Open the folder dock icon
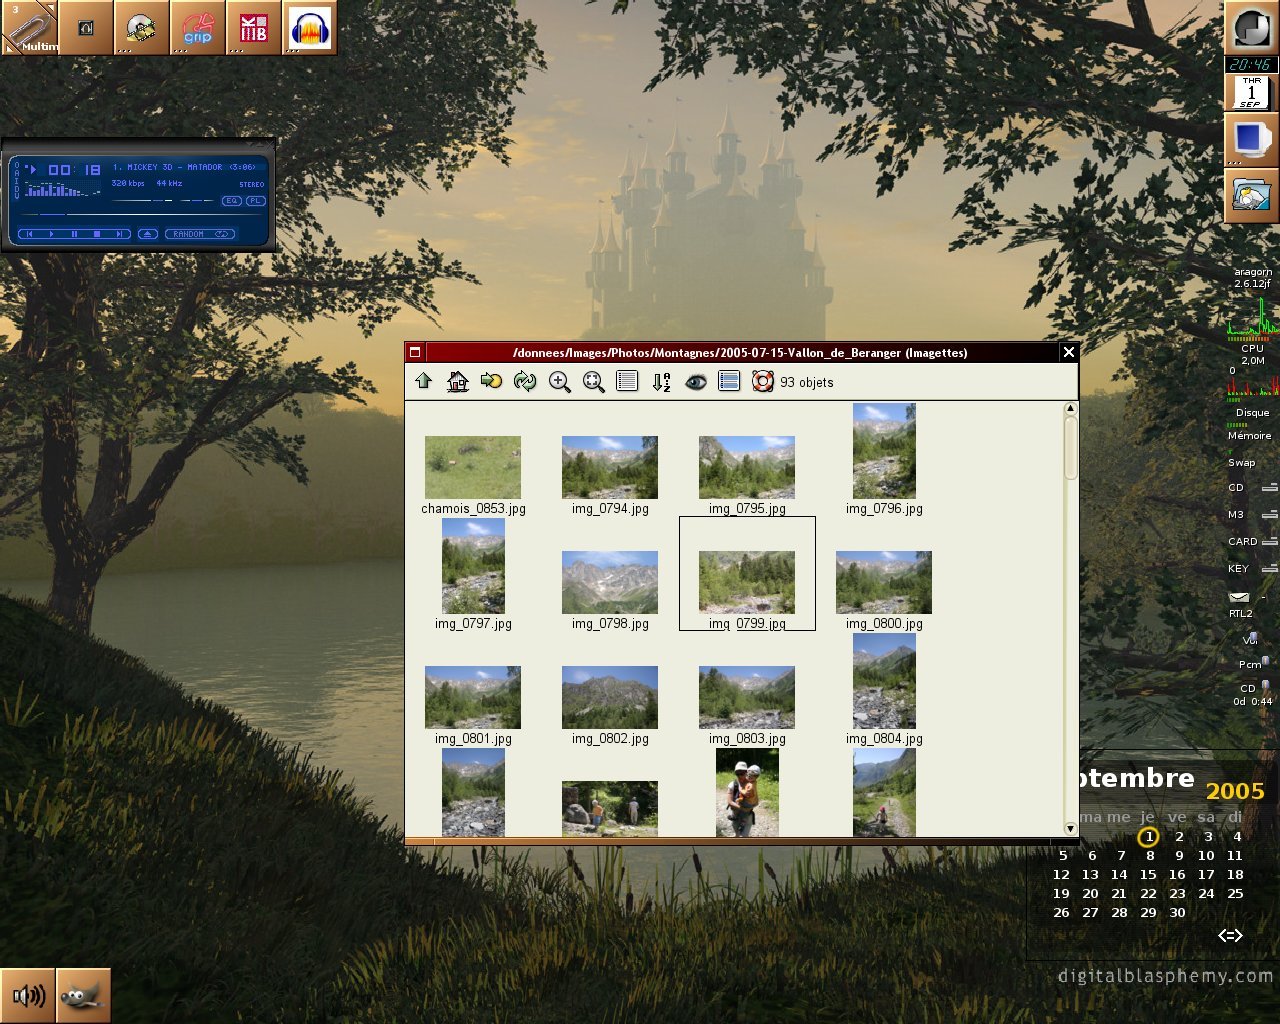 pyautogui.click(x=1251, y=195)
